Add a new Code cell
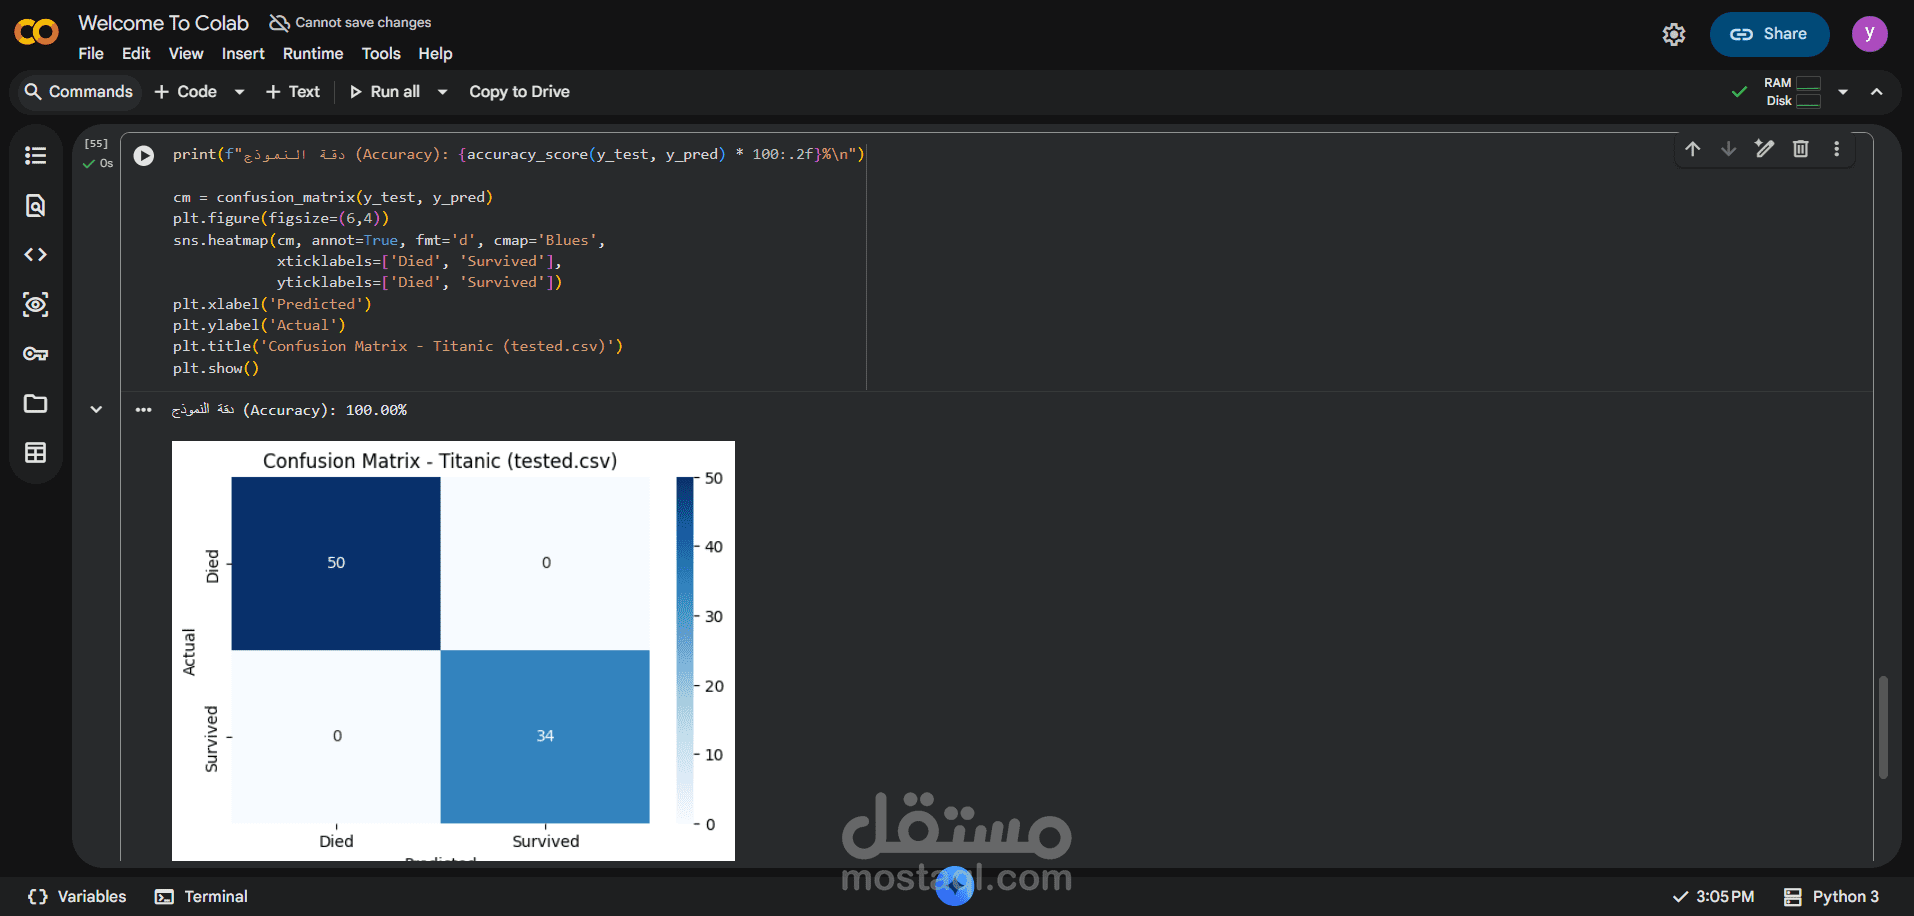The width and height of the screenshot is (1914, 916). pos(186,92)
